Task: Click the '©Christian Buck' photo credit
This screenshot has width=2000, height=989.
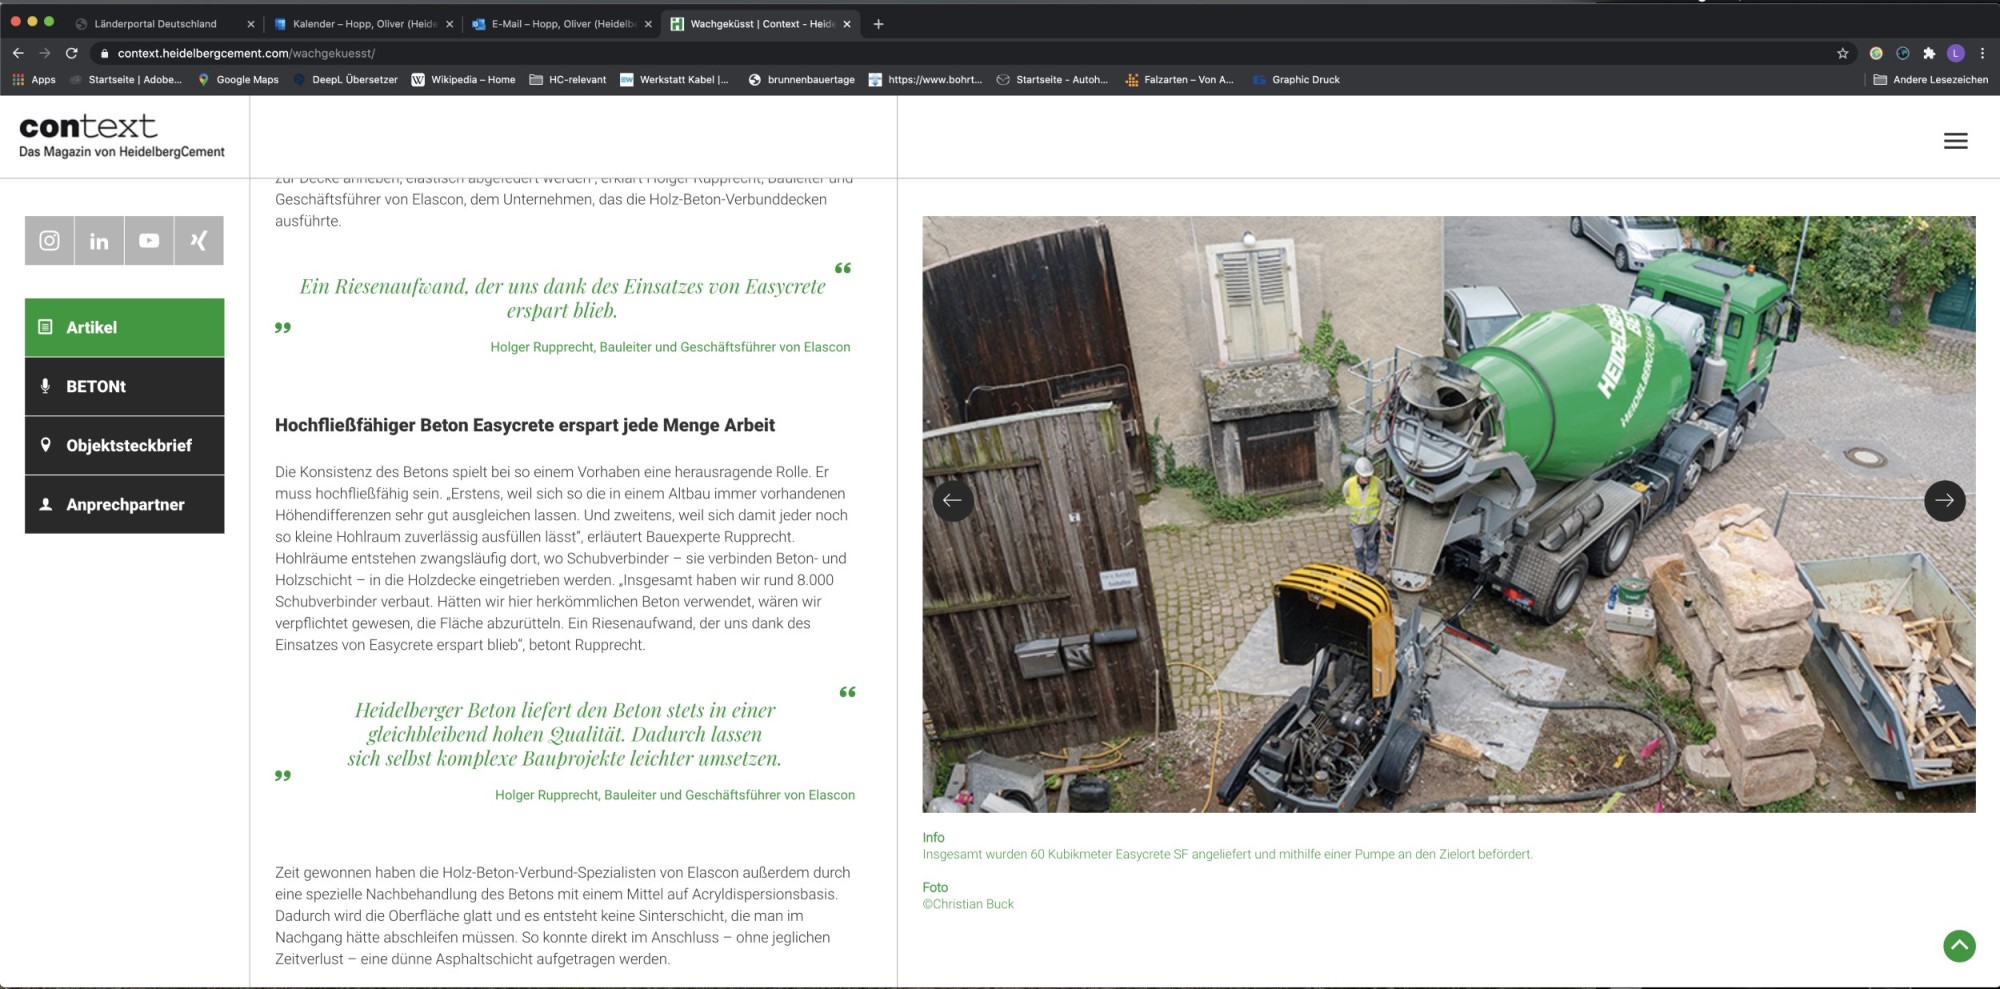Action: tap(968, 904)
